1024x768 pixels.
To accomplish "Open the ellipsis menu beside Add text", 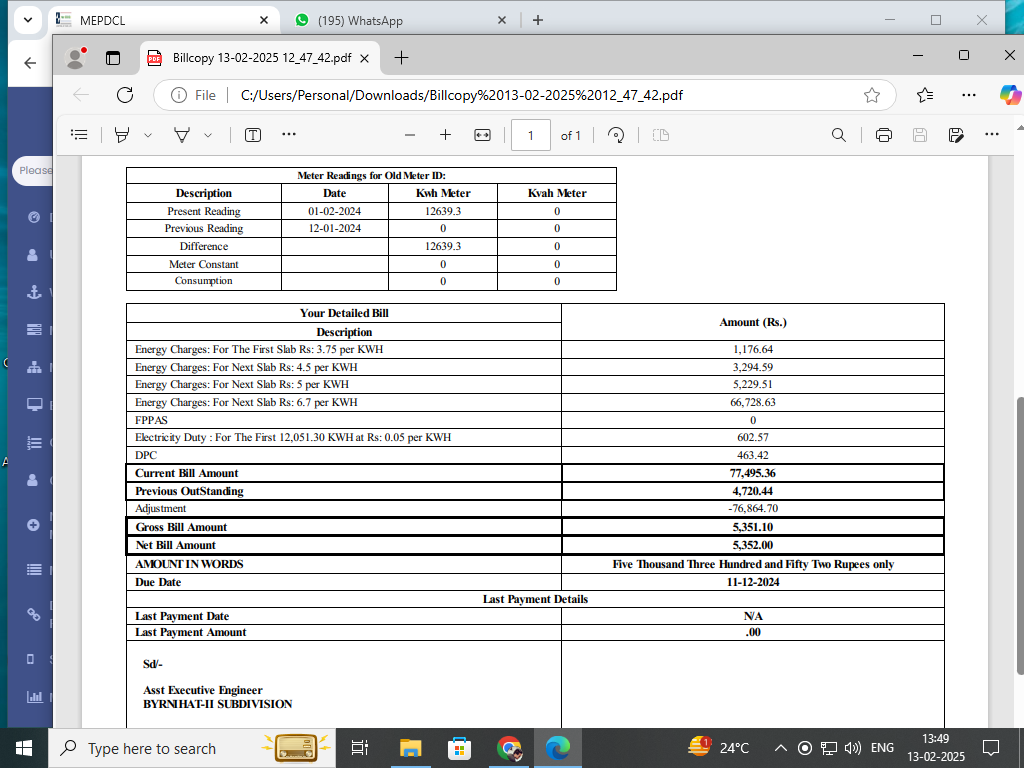I will (289, 135).
